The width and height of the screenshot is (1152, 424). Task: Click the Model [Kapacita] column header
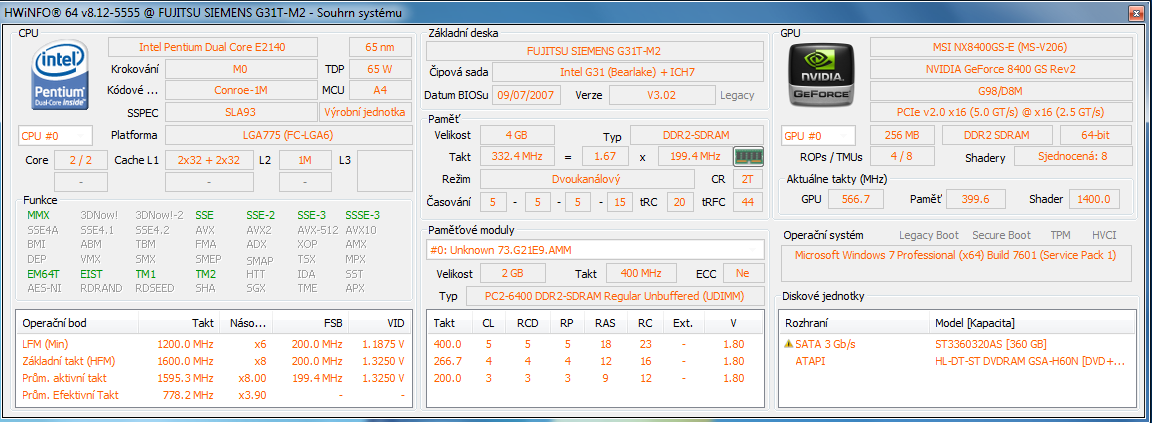click(x=1032, y=323)
